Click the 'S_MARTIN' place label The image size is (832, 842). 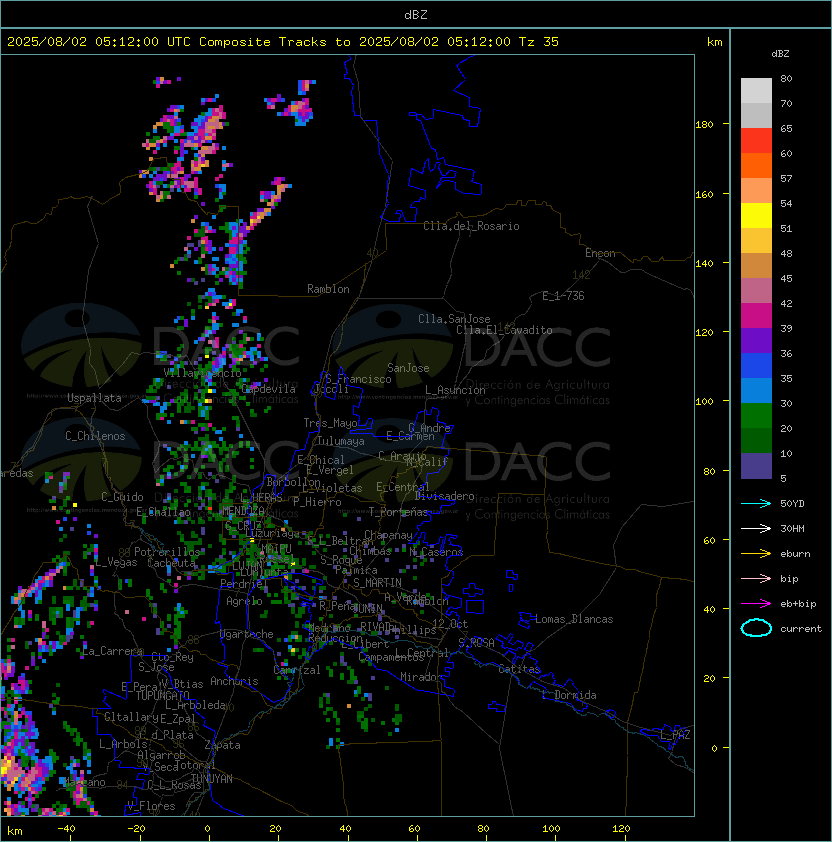point(377,583)
